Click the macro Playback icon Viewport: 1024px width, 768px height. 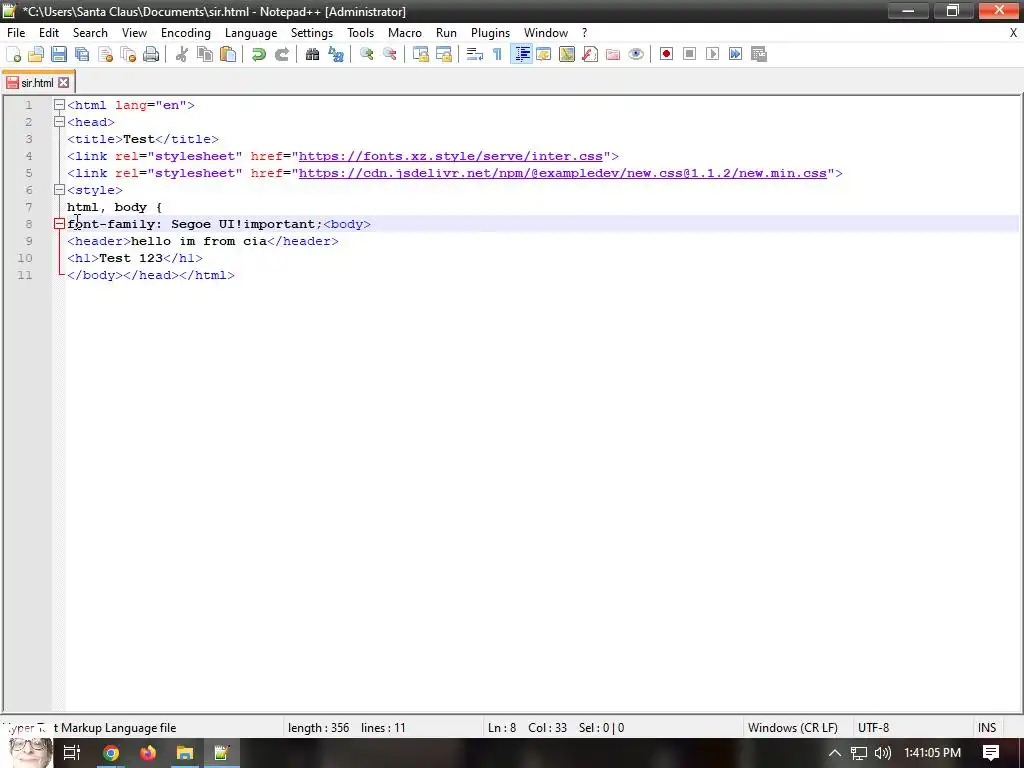[712, 54]
